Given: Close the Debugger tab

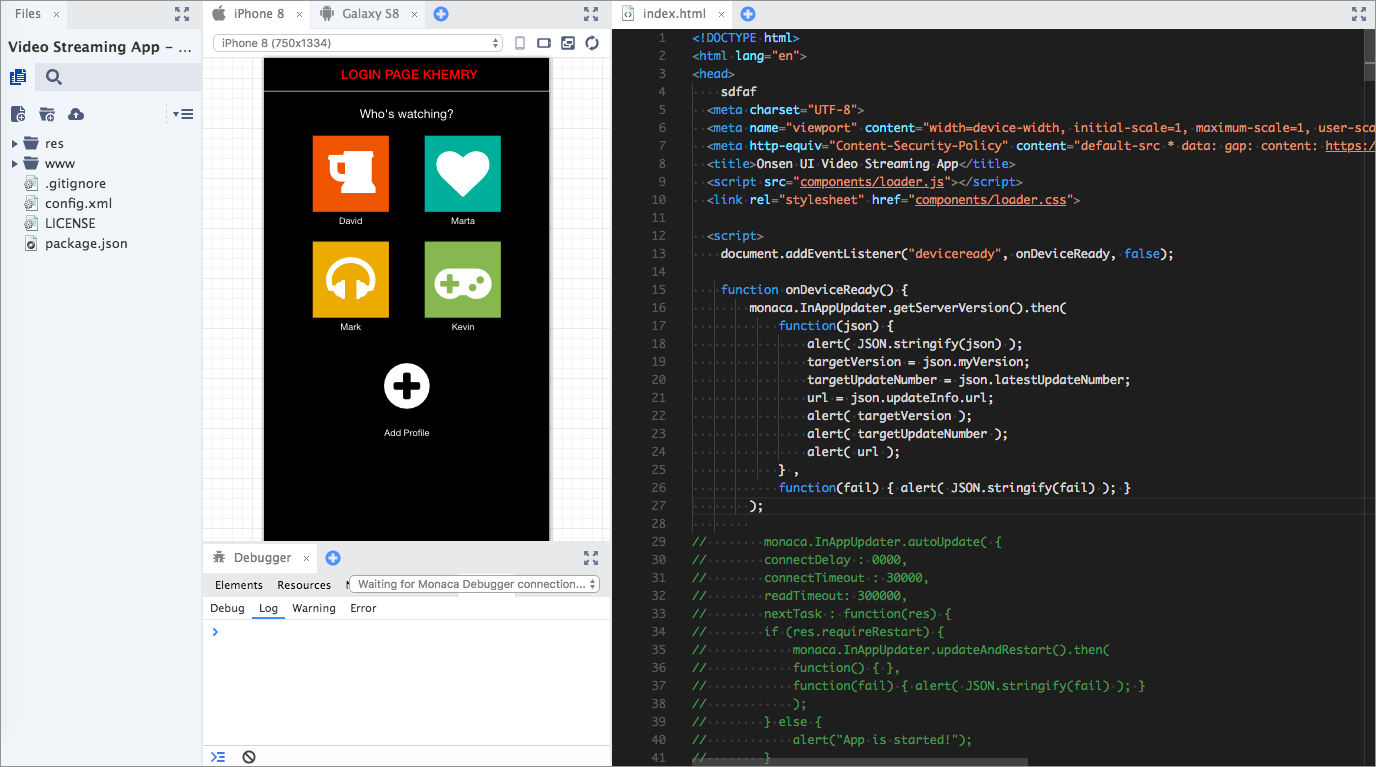Looking at the screenshot, I should pyautogui.click(x=306, y=558).
